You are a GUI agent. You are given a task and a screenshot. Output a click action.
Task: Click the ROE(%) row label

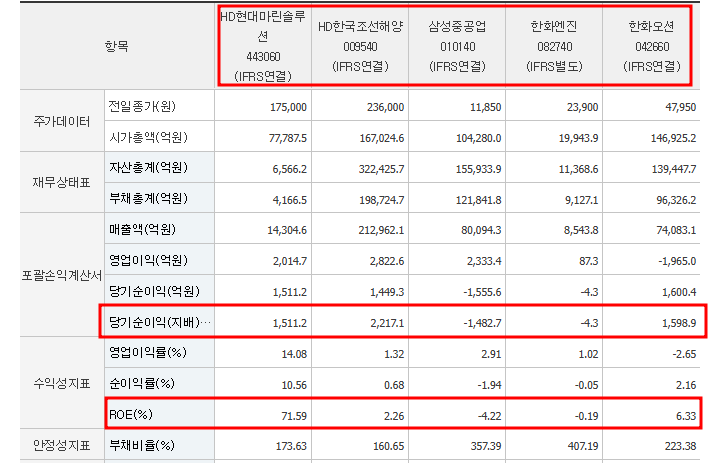pyautogui.click(x=131, y=415)
